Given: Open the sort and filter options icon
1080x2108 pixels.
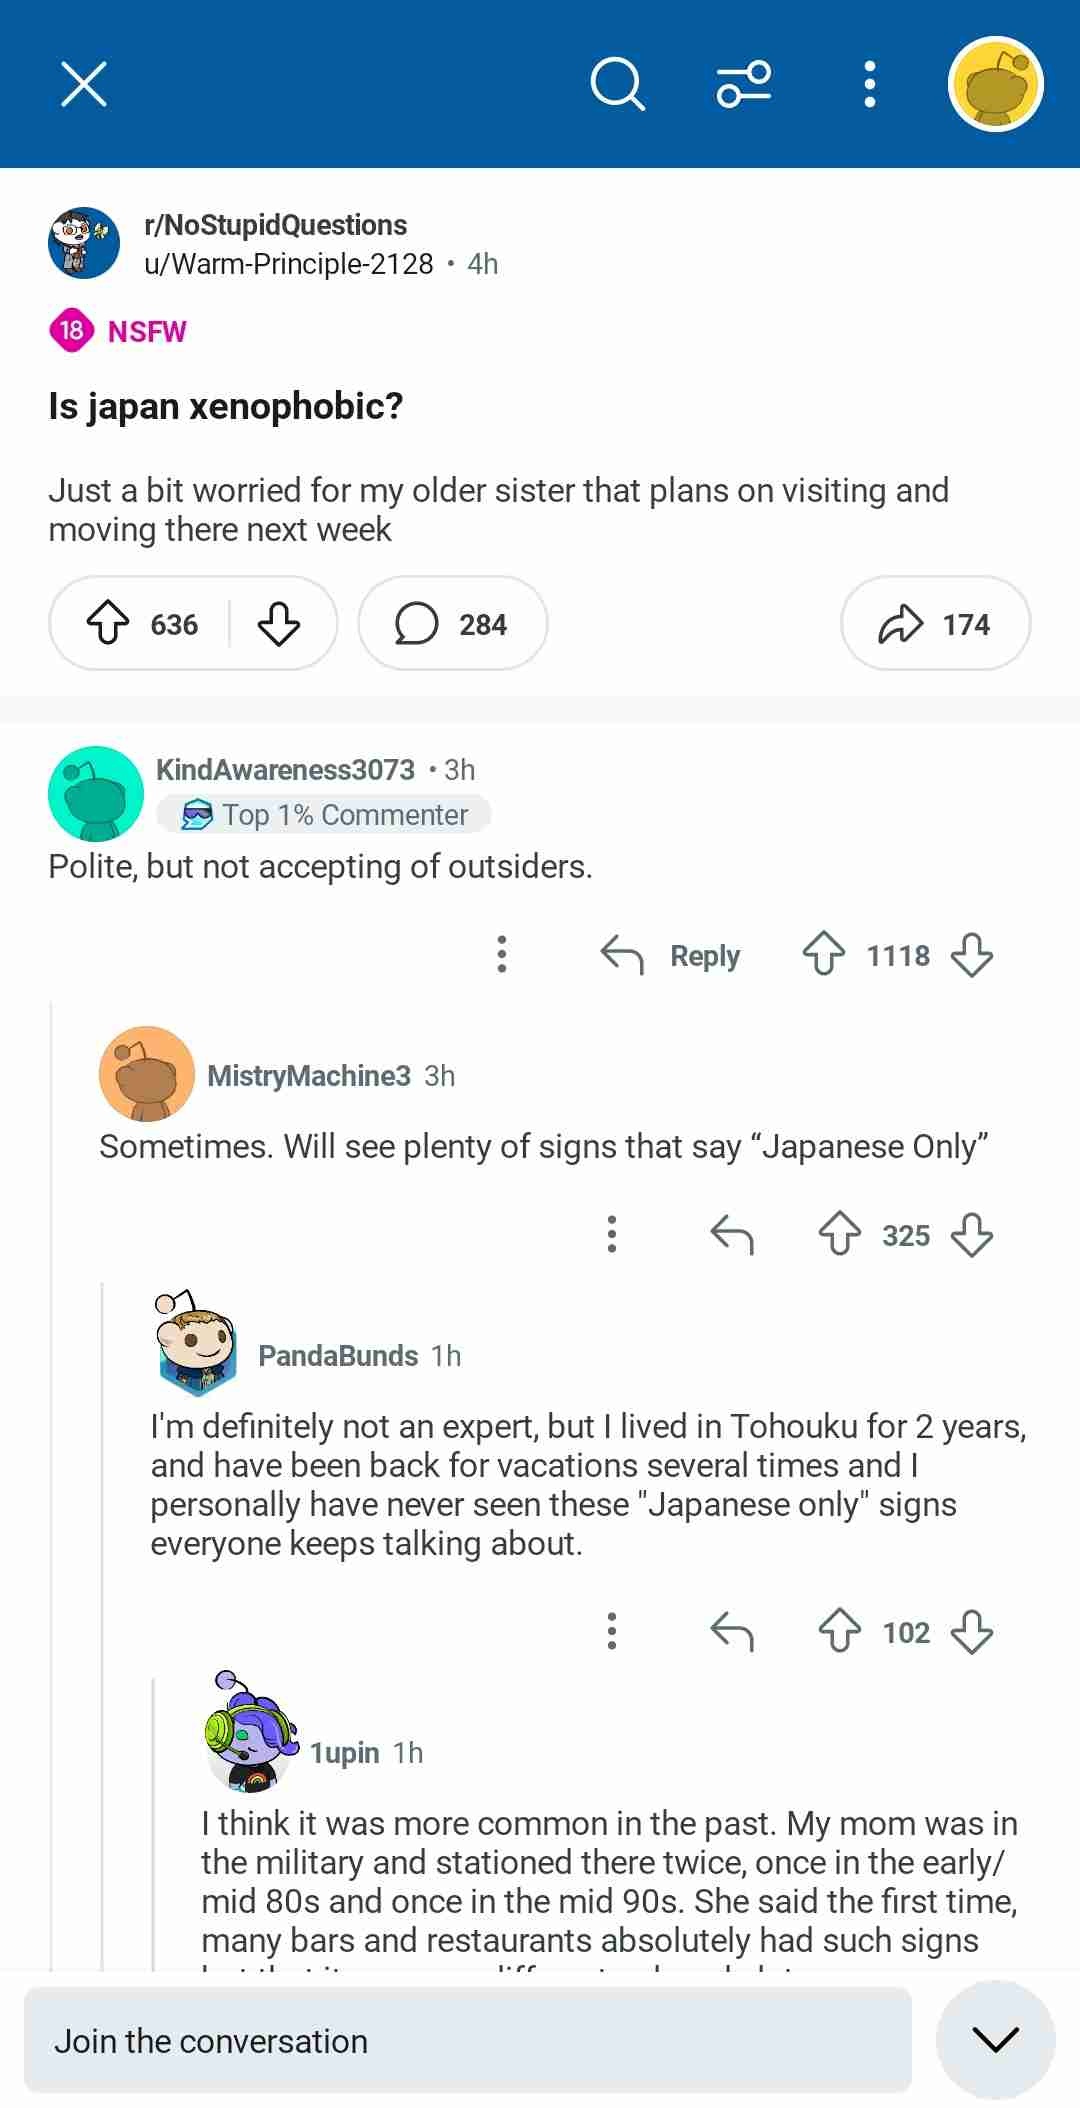Looking at the screenshot, I should pos(744,84).
